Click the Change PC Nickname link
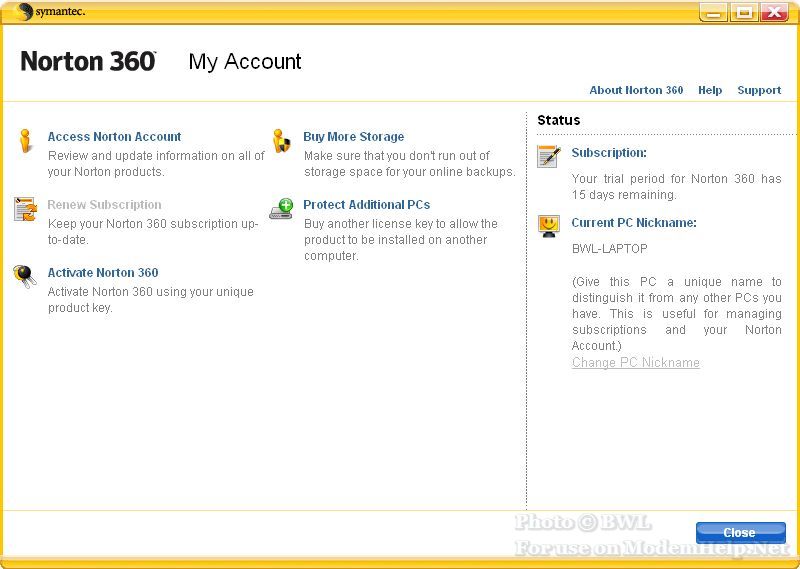Viewport: 800px width, 569px height. click(x=636, y=362)
